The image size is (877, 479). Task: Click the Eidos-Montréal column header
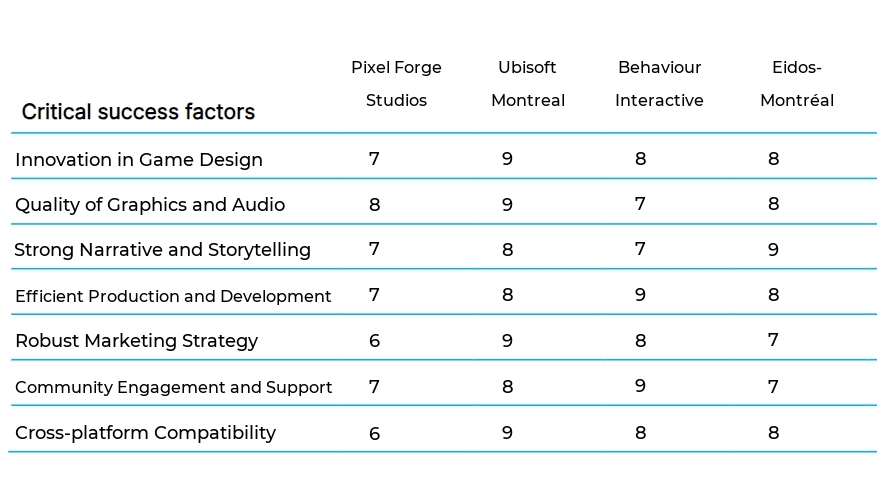click(796, 84)
